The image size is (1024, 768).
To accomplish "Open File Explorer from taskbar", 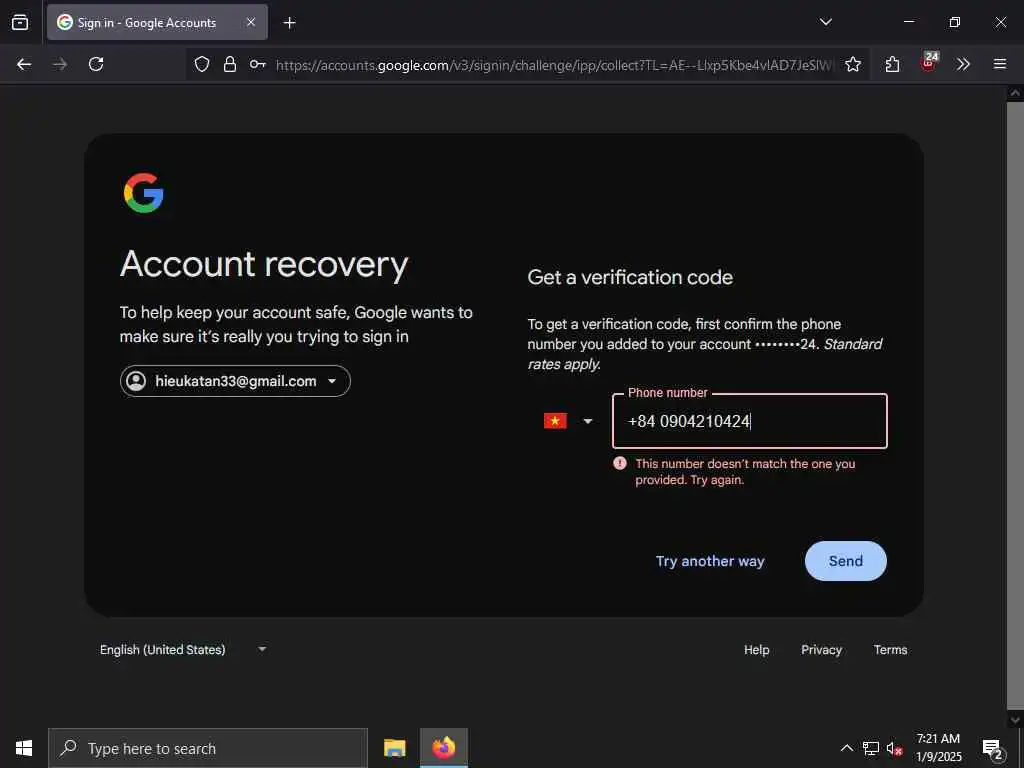I will (x=394, y=748).
